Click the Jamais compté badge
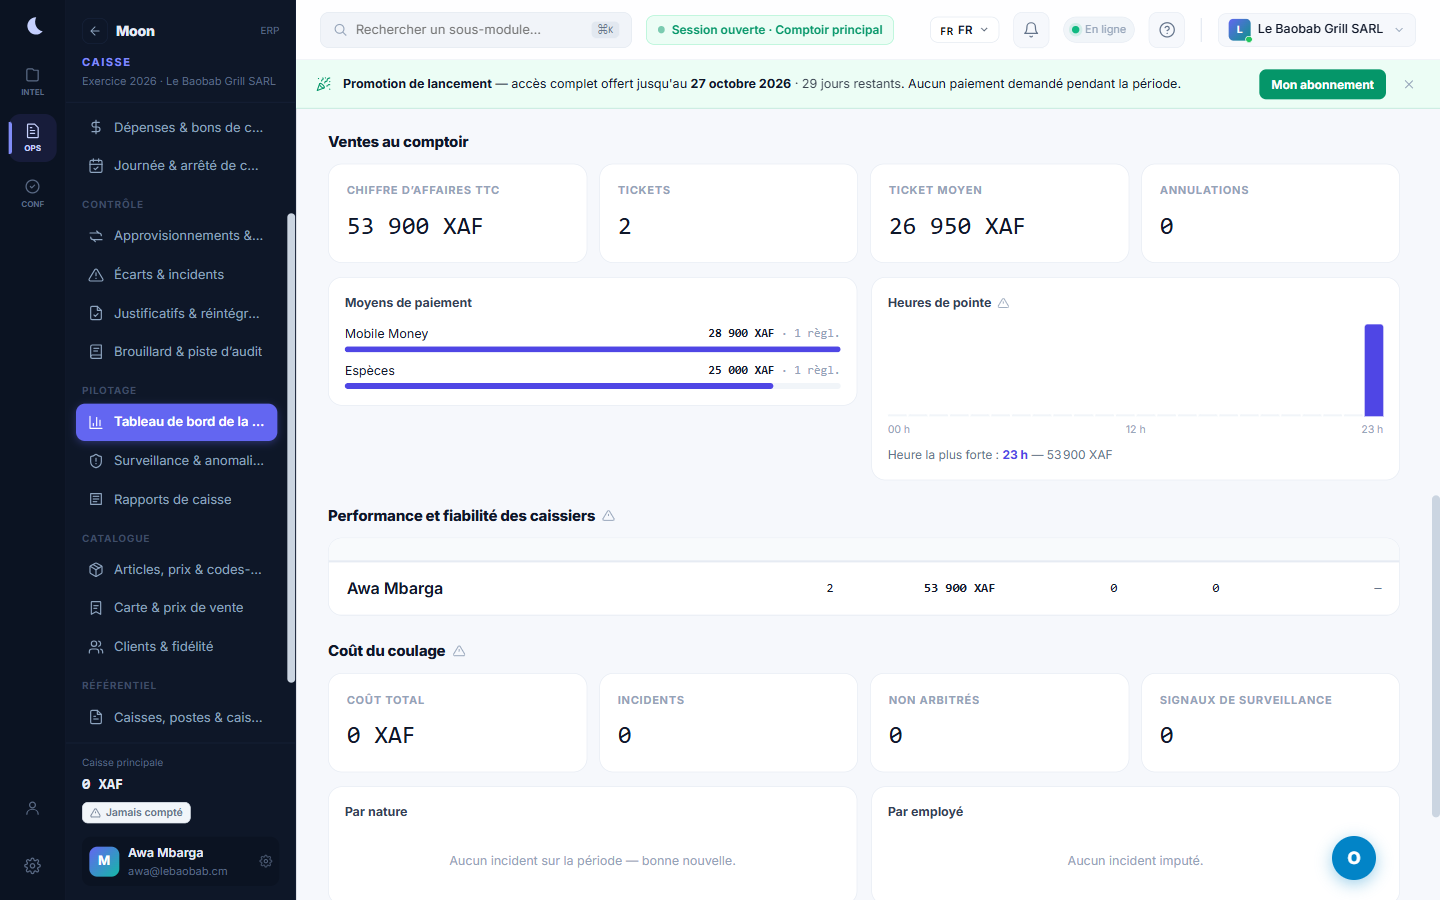The image size is (1440, 900). tap(136, 813)
